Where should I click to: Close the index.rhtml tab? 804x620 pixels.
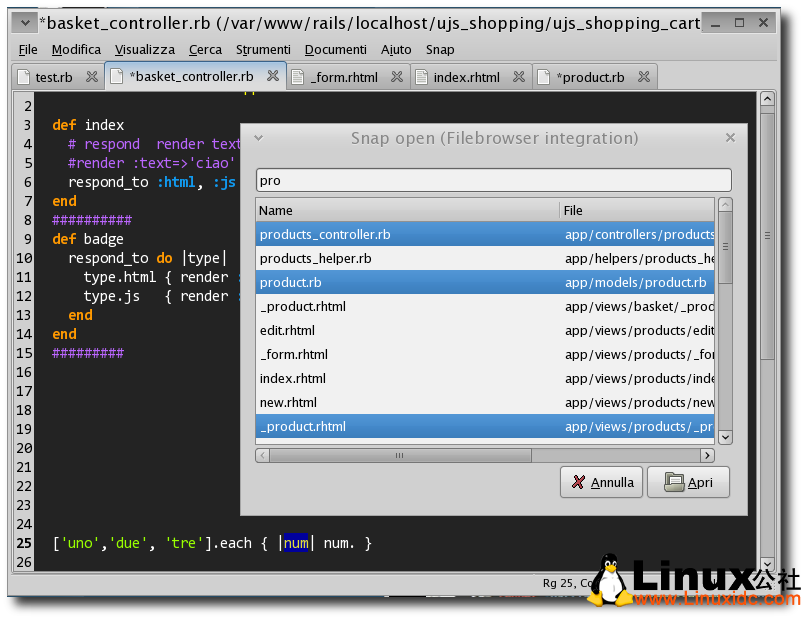pos(519,77)
